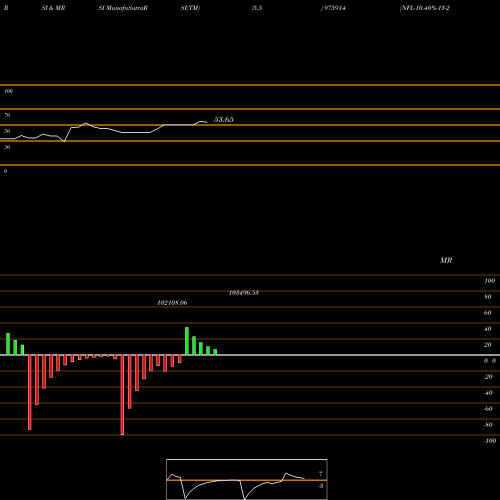500x500 pixels.
Task: Click the MR axis label 80
Action: click(488, 297)
